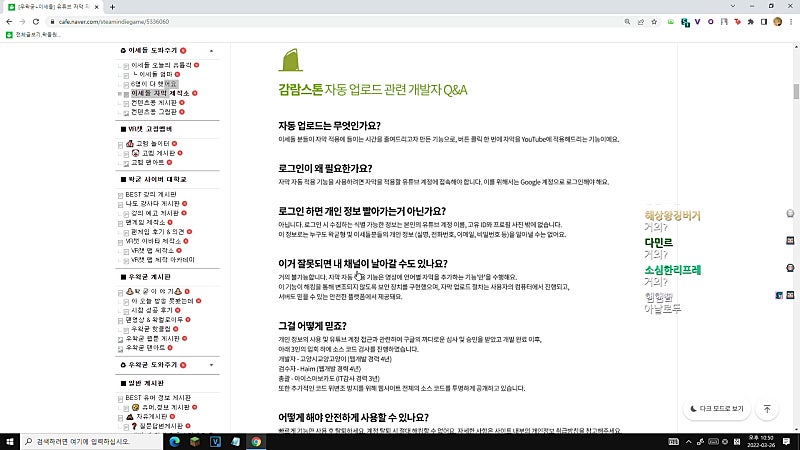Click the Windows Start button

click(x=10, y=441)
